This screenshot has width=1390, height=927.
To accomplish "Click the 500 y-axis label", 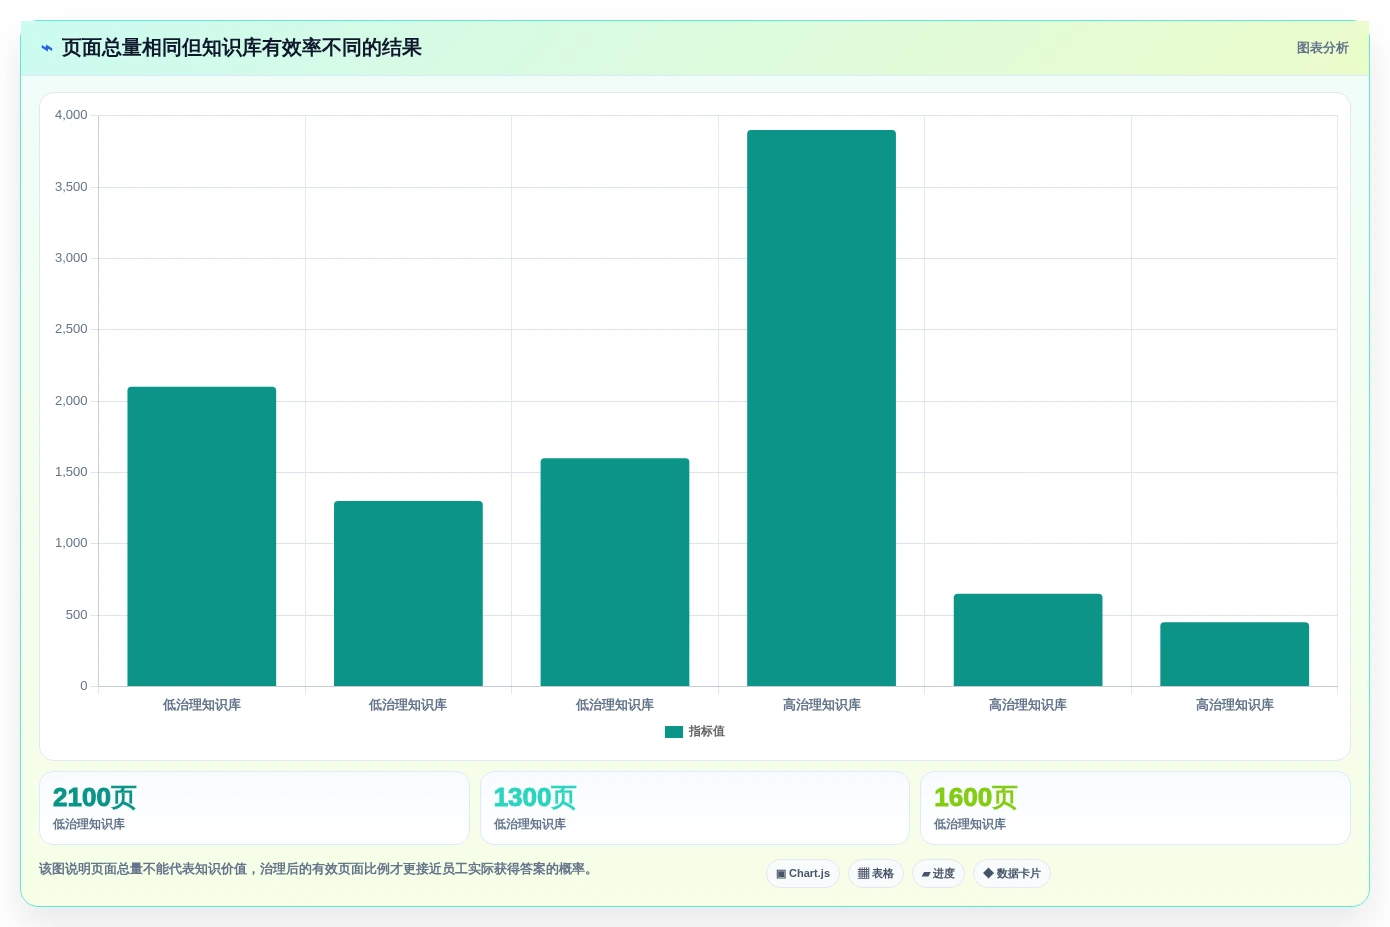I will point(77,615).
